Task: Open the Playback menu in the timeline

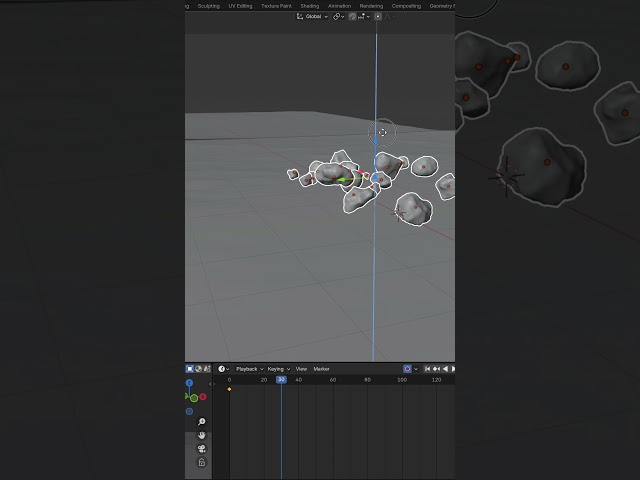Action: click(249, 369)
